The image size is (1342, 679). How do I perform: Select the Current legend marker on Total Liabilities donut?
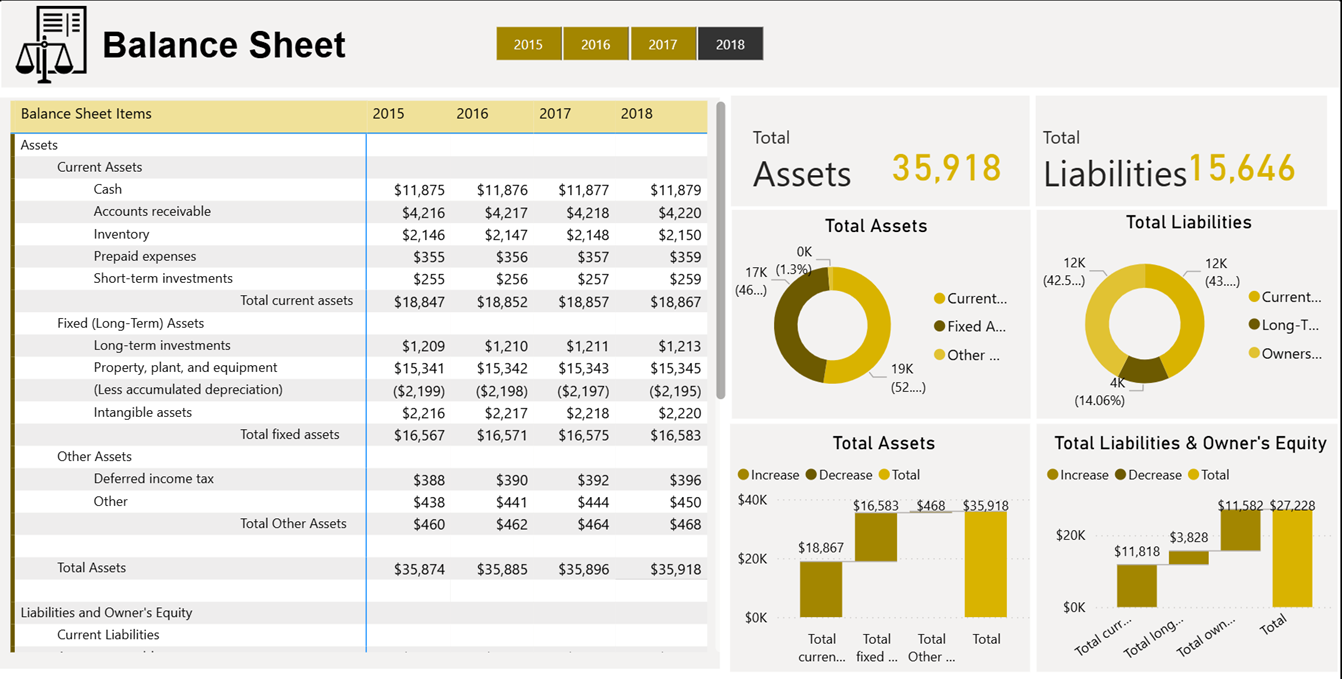pyautogui.click(x=1253, y=296)
